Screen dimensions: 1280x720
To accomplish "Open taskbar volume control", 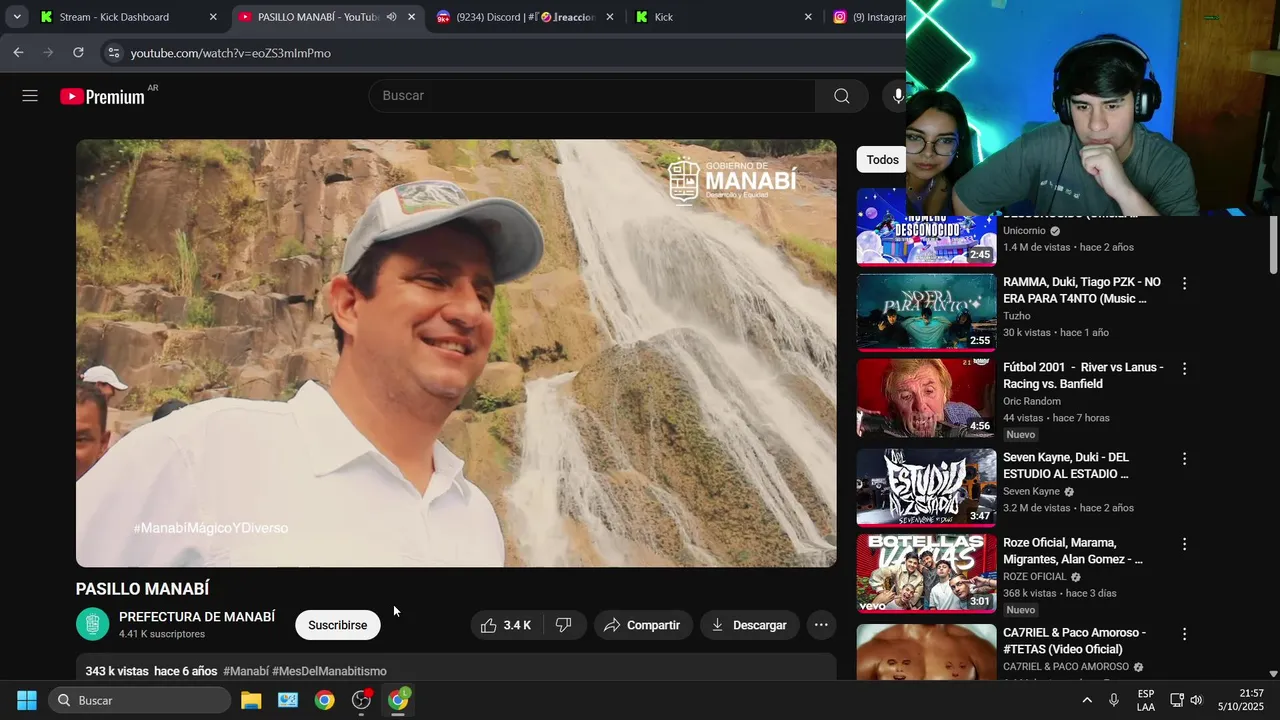I will 1196,700.
